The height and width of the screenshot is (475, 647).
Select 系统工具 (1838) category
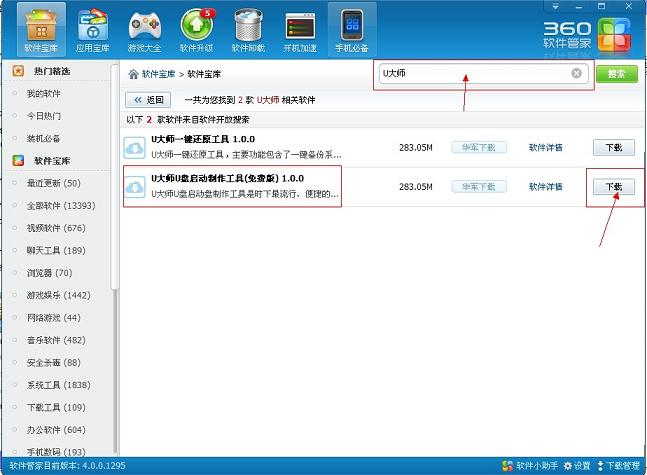pyautogui.click(x=59, y=385)
